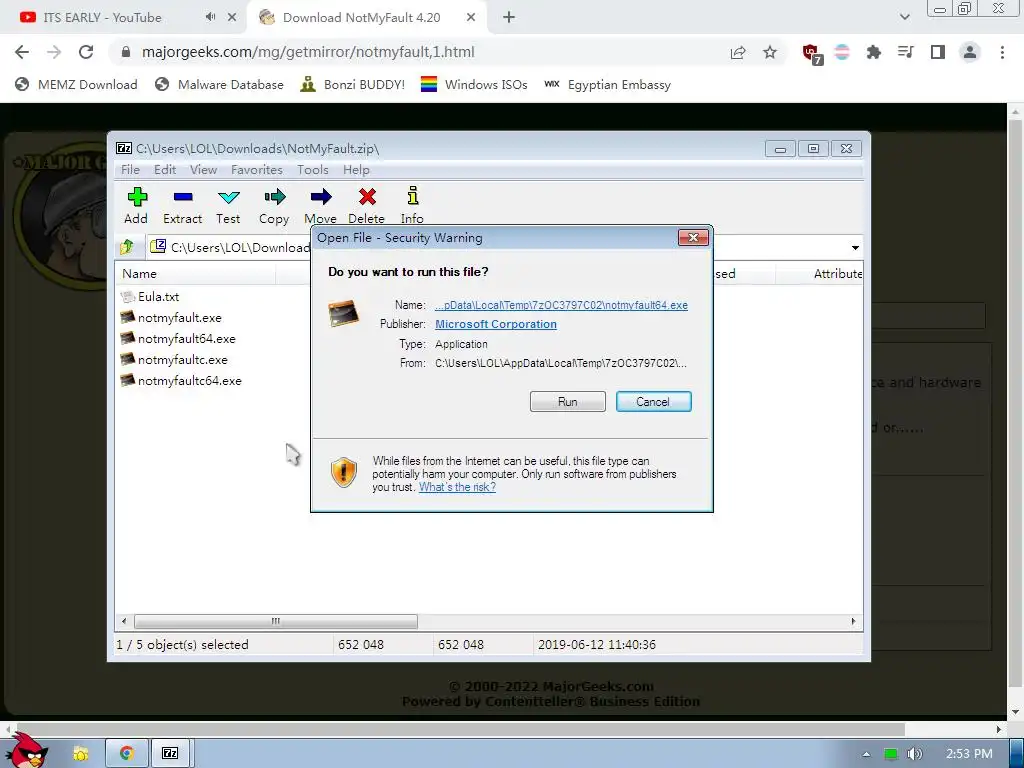Bookmark this page with the star icon

coord(770,52)
